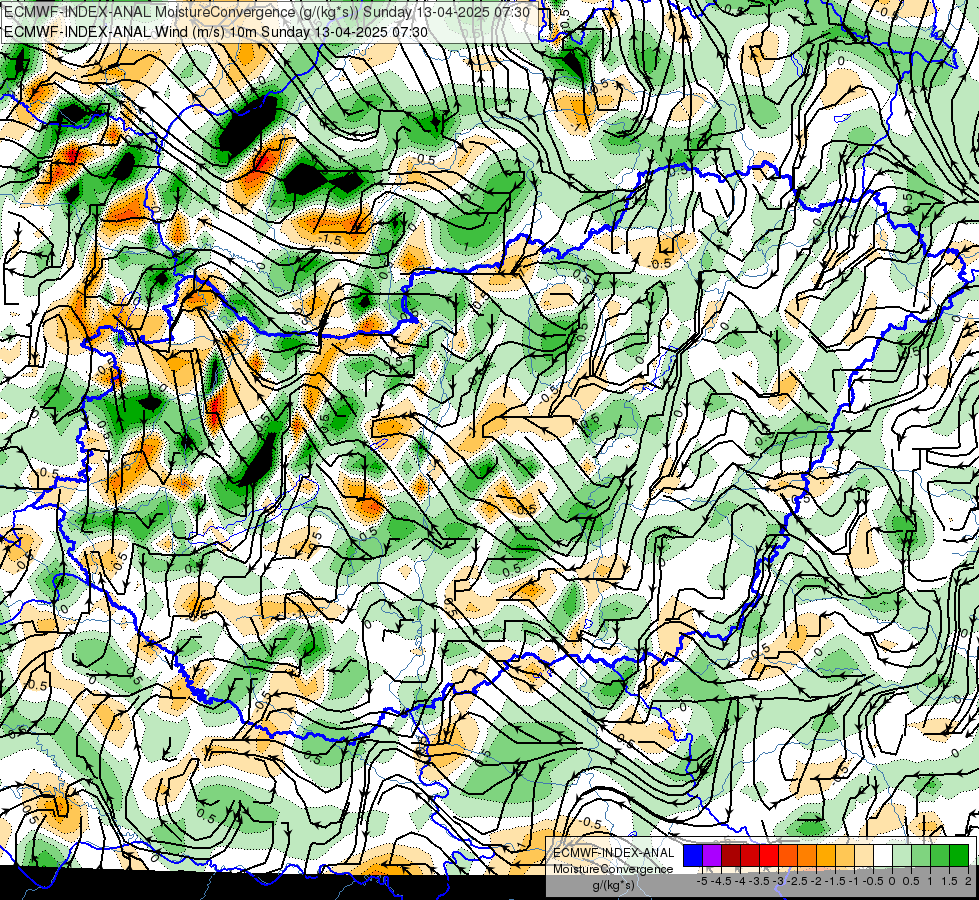Select the dark green swatch between 1.5 and 2

click(x=959, y=856)
